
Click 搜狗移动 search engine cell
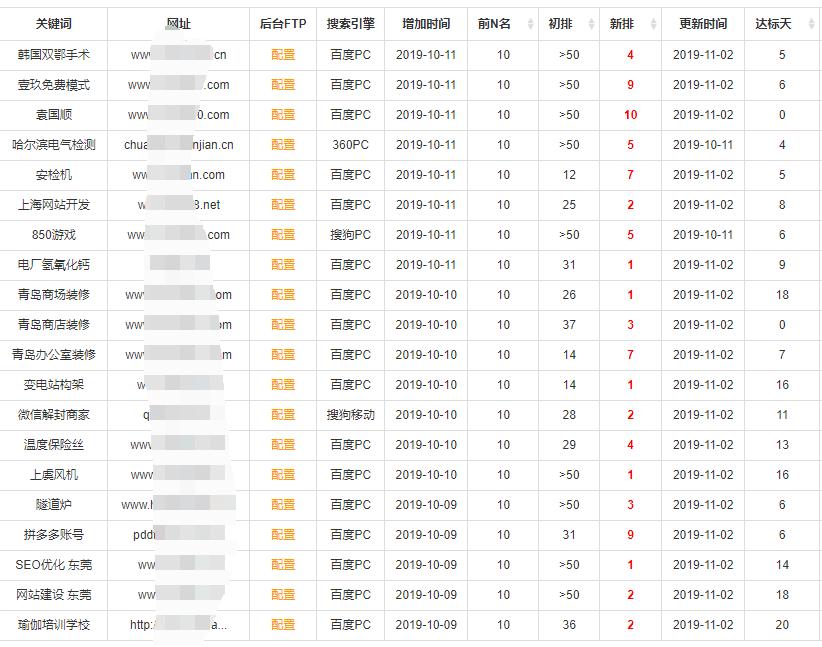point(351,415)
